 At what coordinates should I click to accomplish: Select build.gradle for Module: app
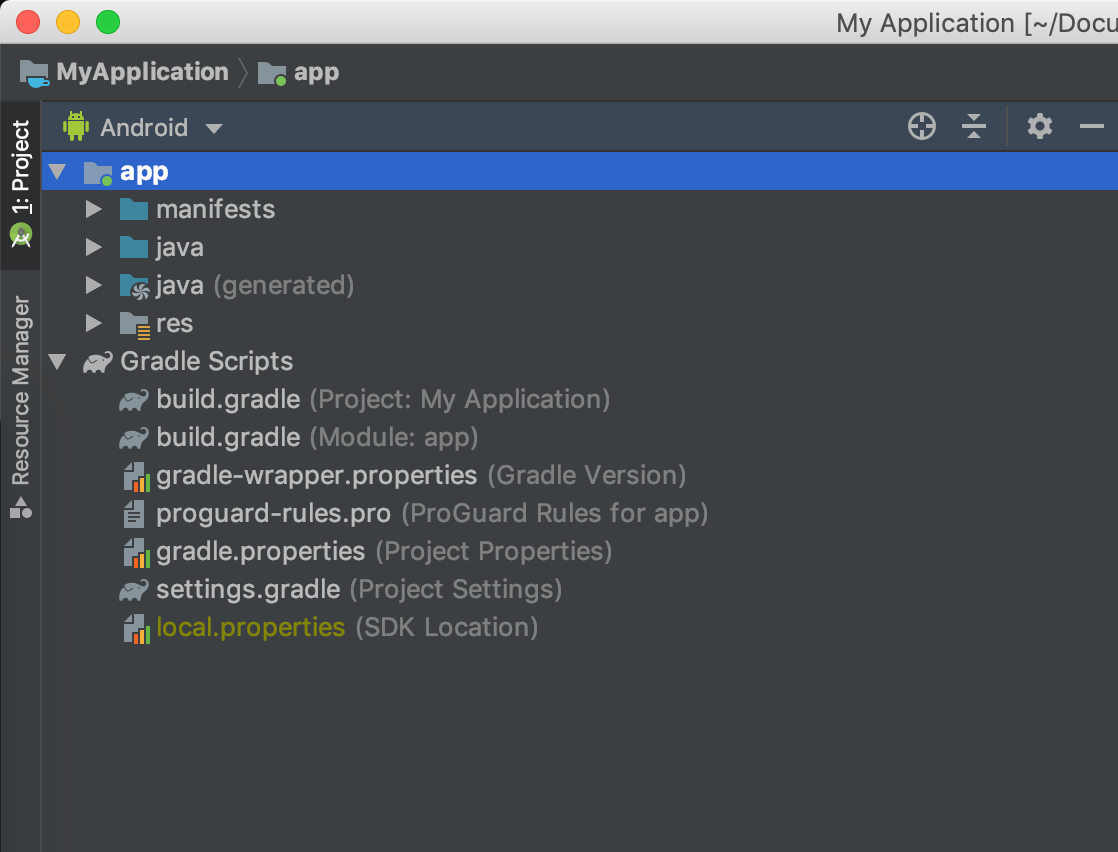coord(228,438)
